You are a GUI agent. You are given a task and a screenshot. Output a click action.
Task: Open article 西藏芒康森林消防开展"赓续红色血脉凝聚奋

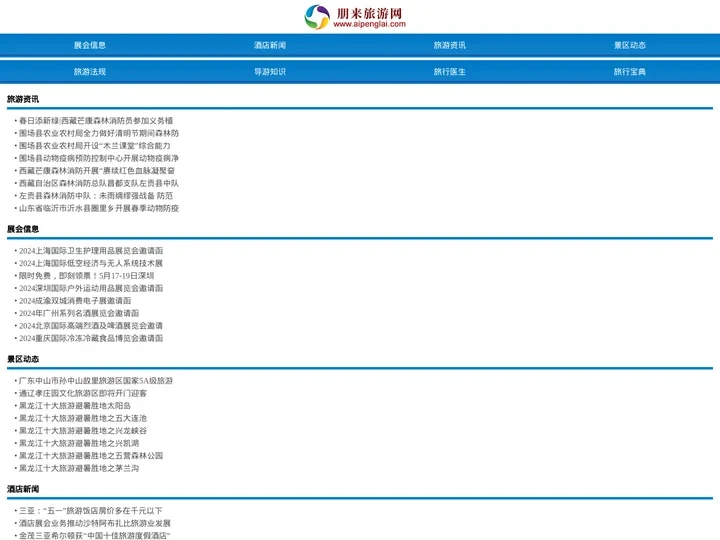tap(97, 170)
